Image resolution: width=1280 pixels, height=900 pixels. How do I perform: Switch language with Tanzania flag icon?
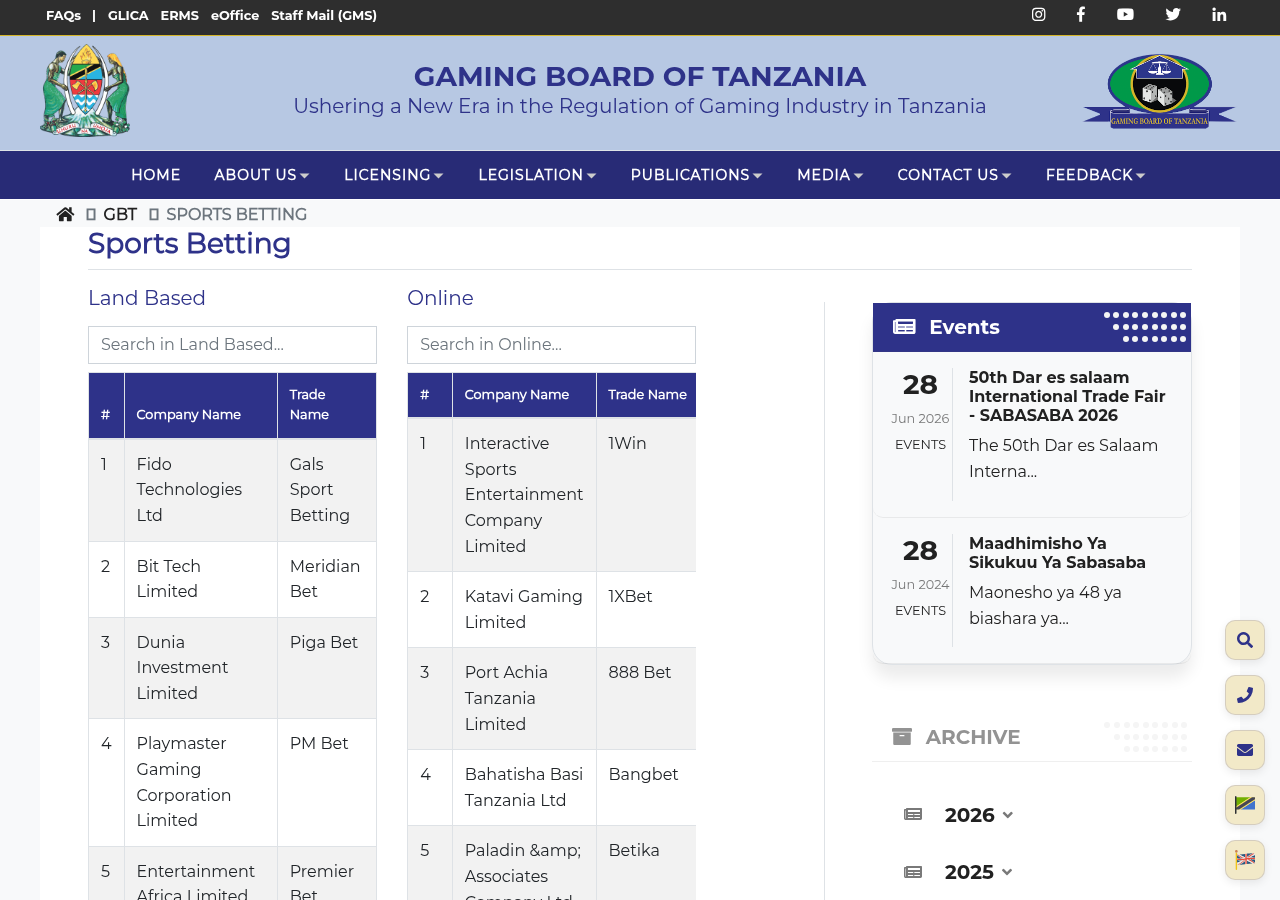[x=1245, y=805]
